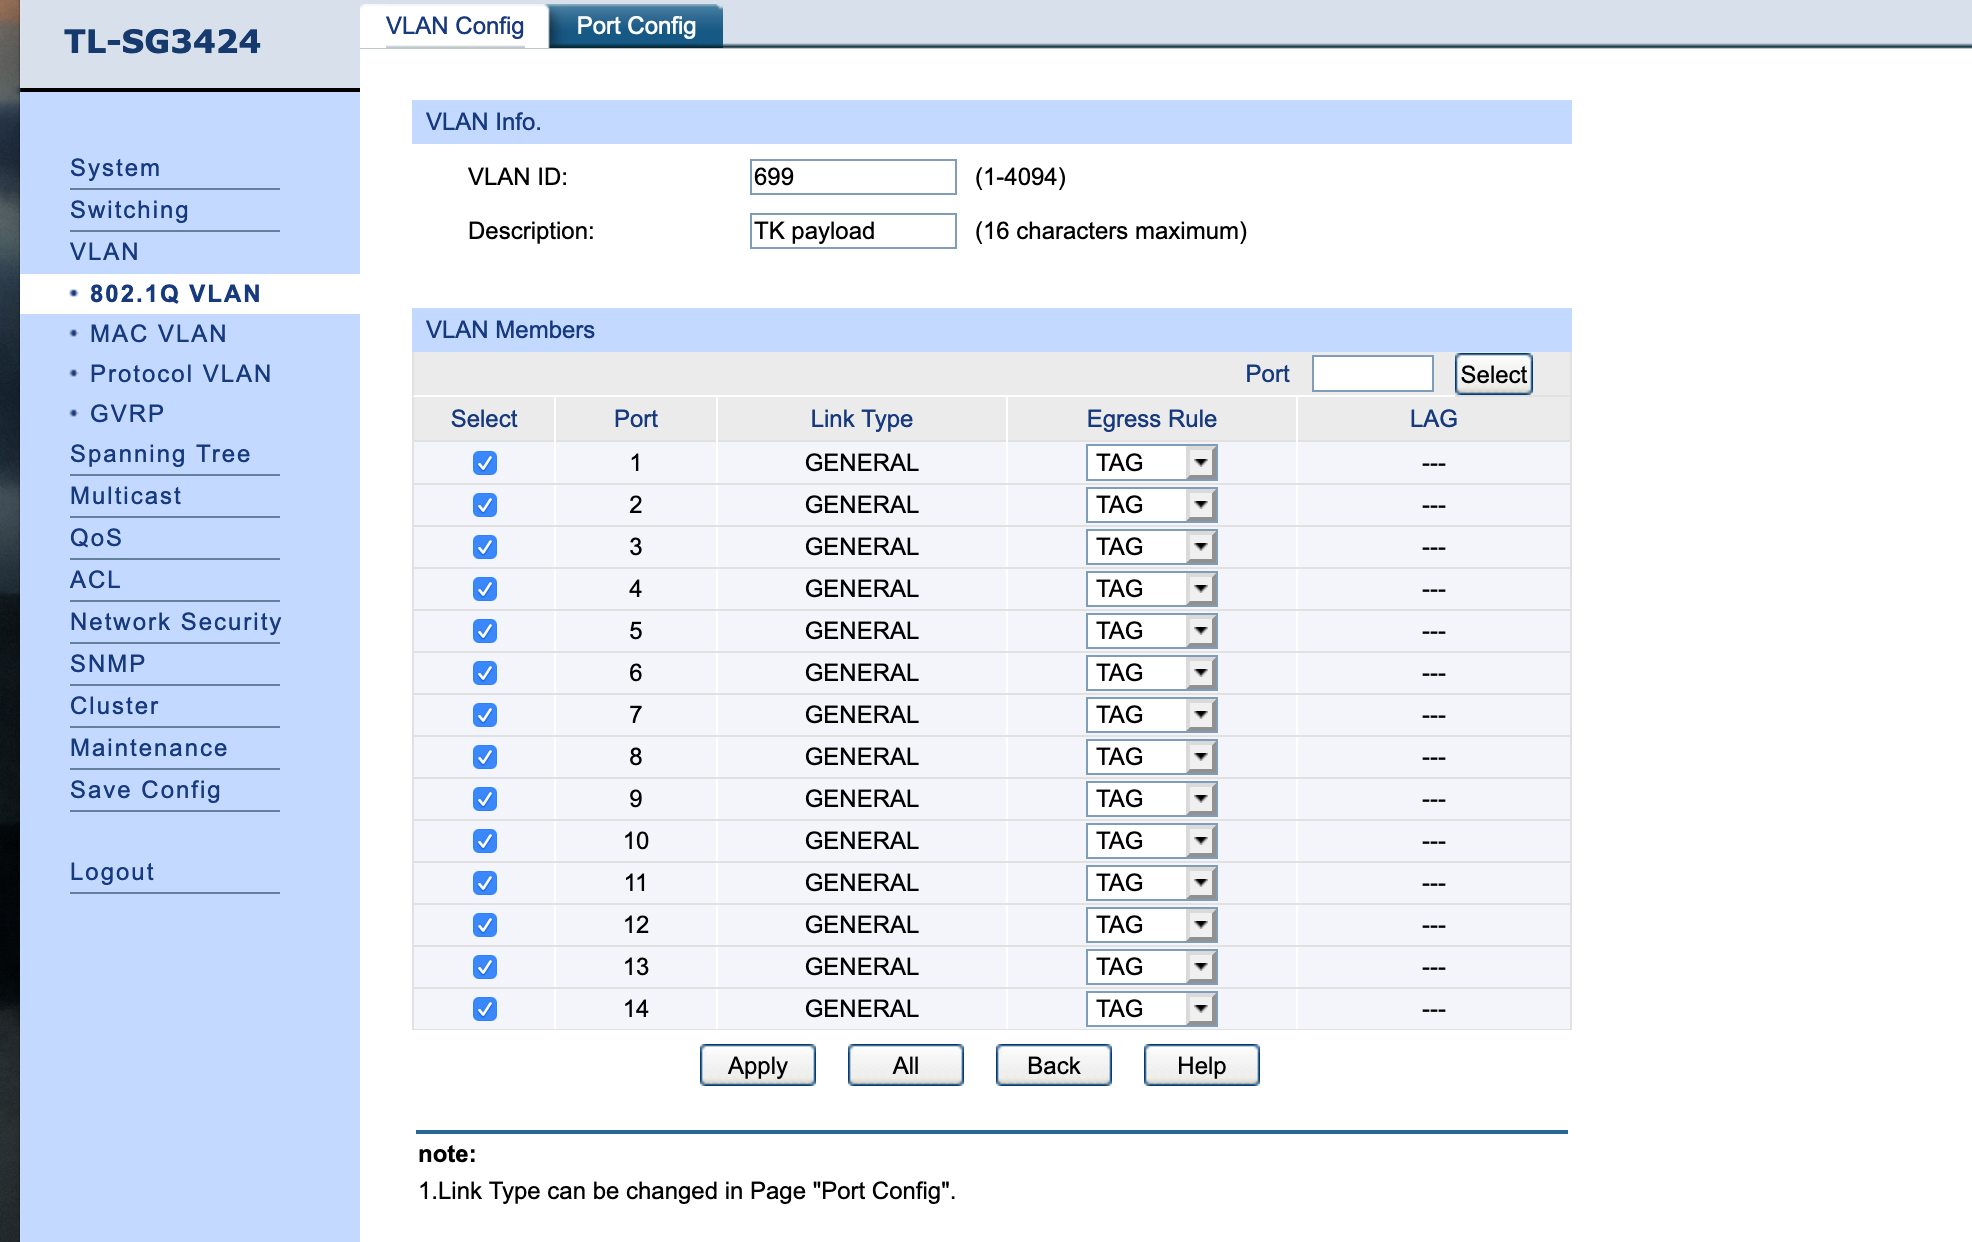Viewport: 1972px width, 1242px height.
Task: Switch to the VLAN Config tab
Action: [x=455, y=26]
